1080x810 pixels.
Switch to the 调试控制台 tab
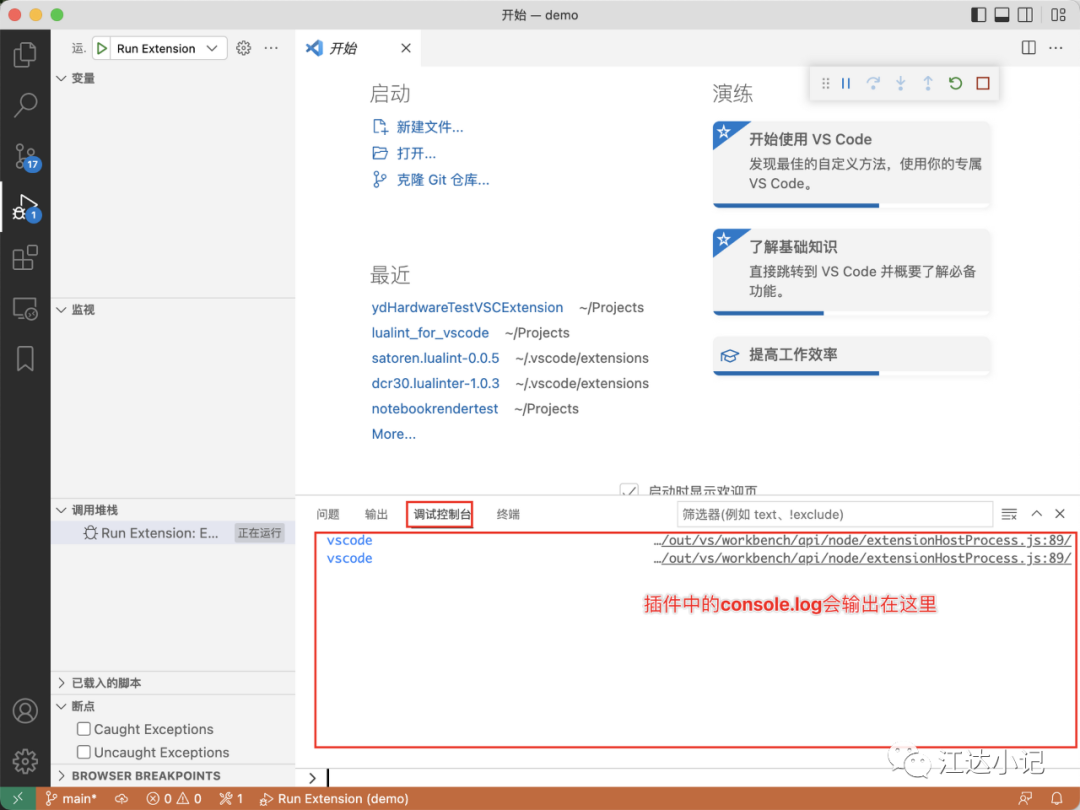[x=441, y=515]
